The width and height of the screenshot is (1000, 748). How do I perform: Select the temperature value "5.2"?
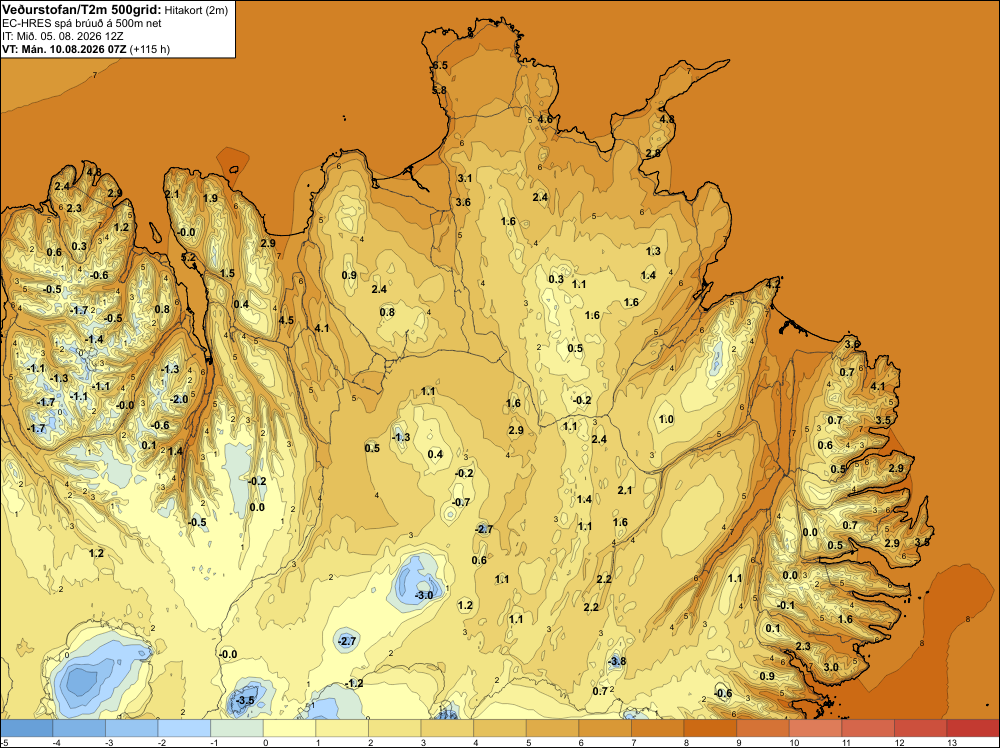pos(189,257)
